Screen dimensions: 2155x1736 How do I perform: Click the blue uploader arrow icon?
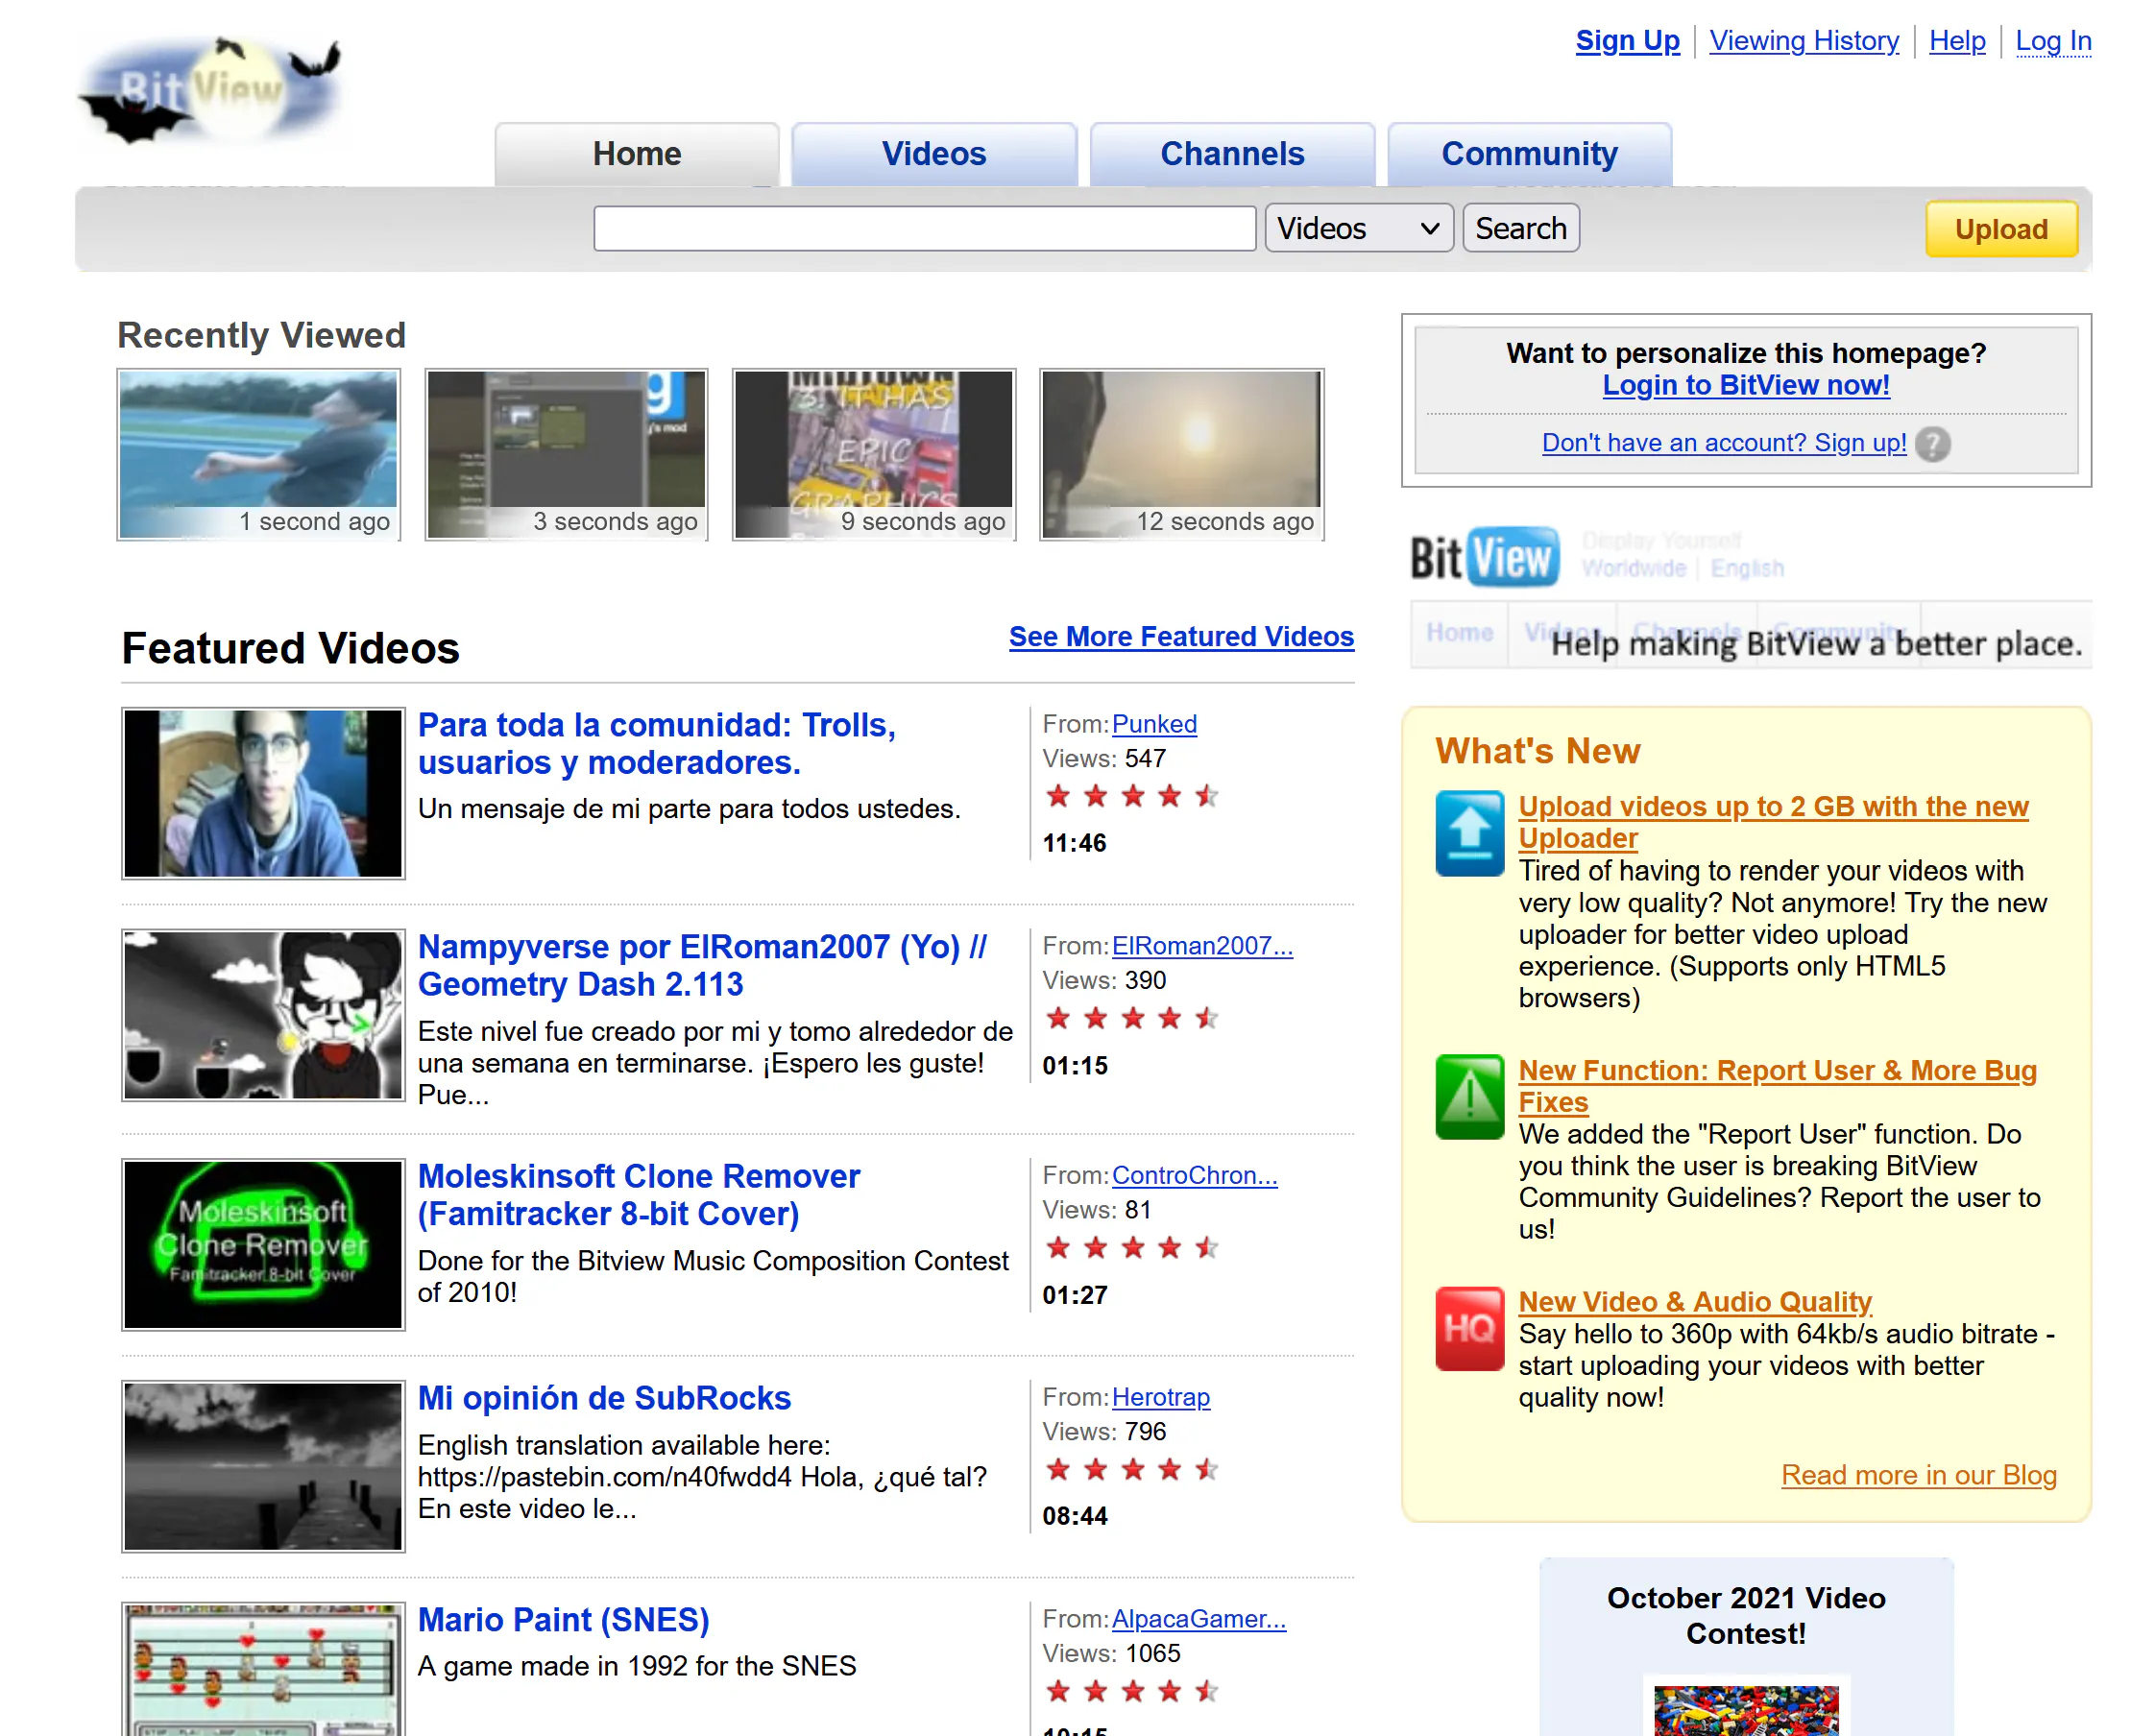(1469, 833)
